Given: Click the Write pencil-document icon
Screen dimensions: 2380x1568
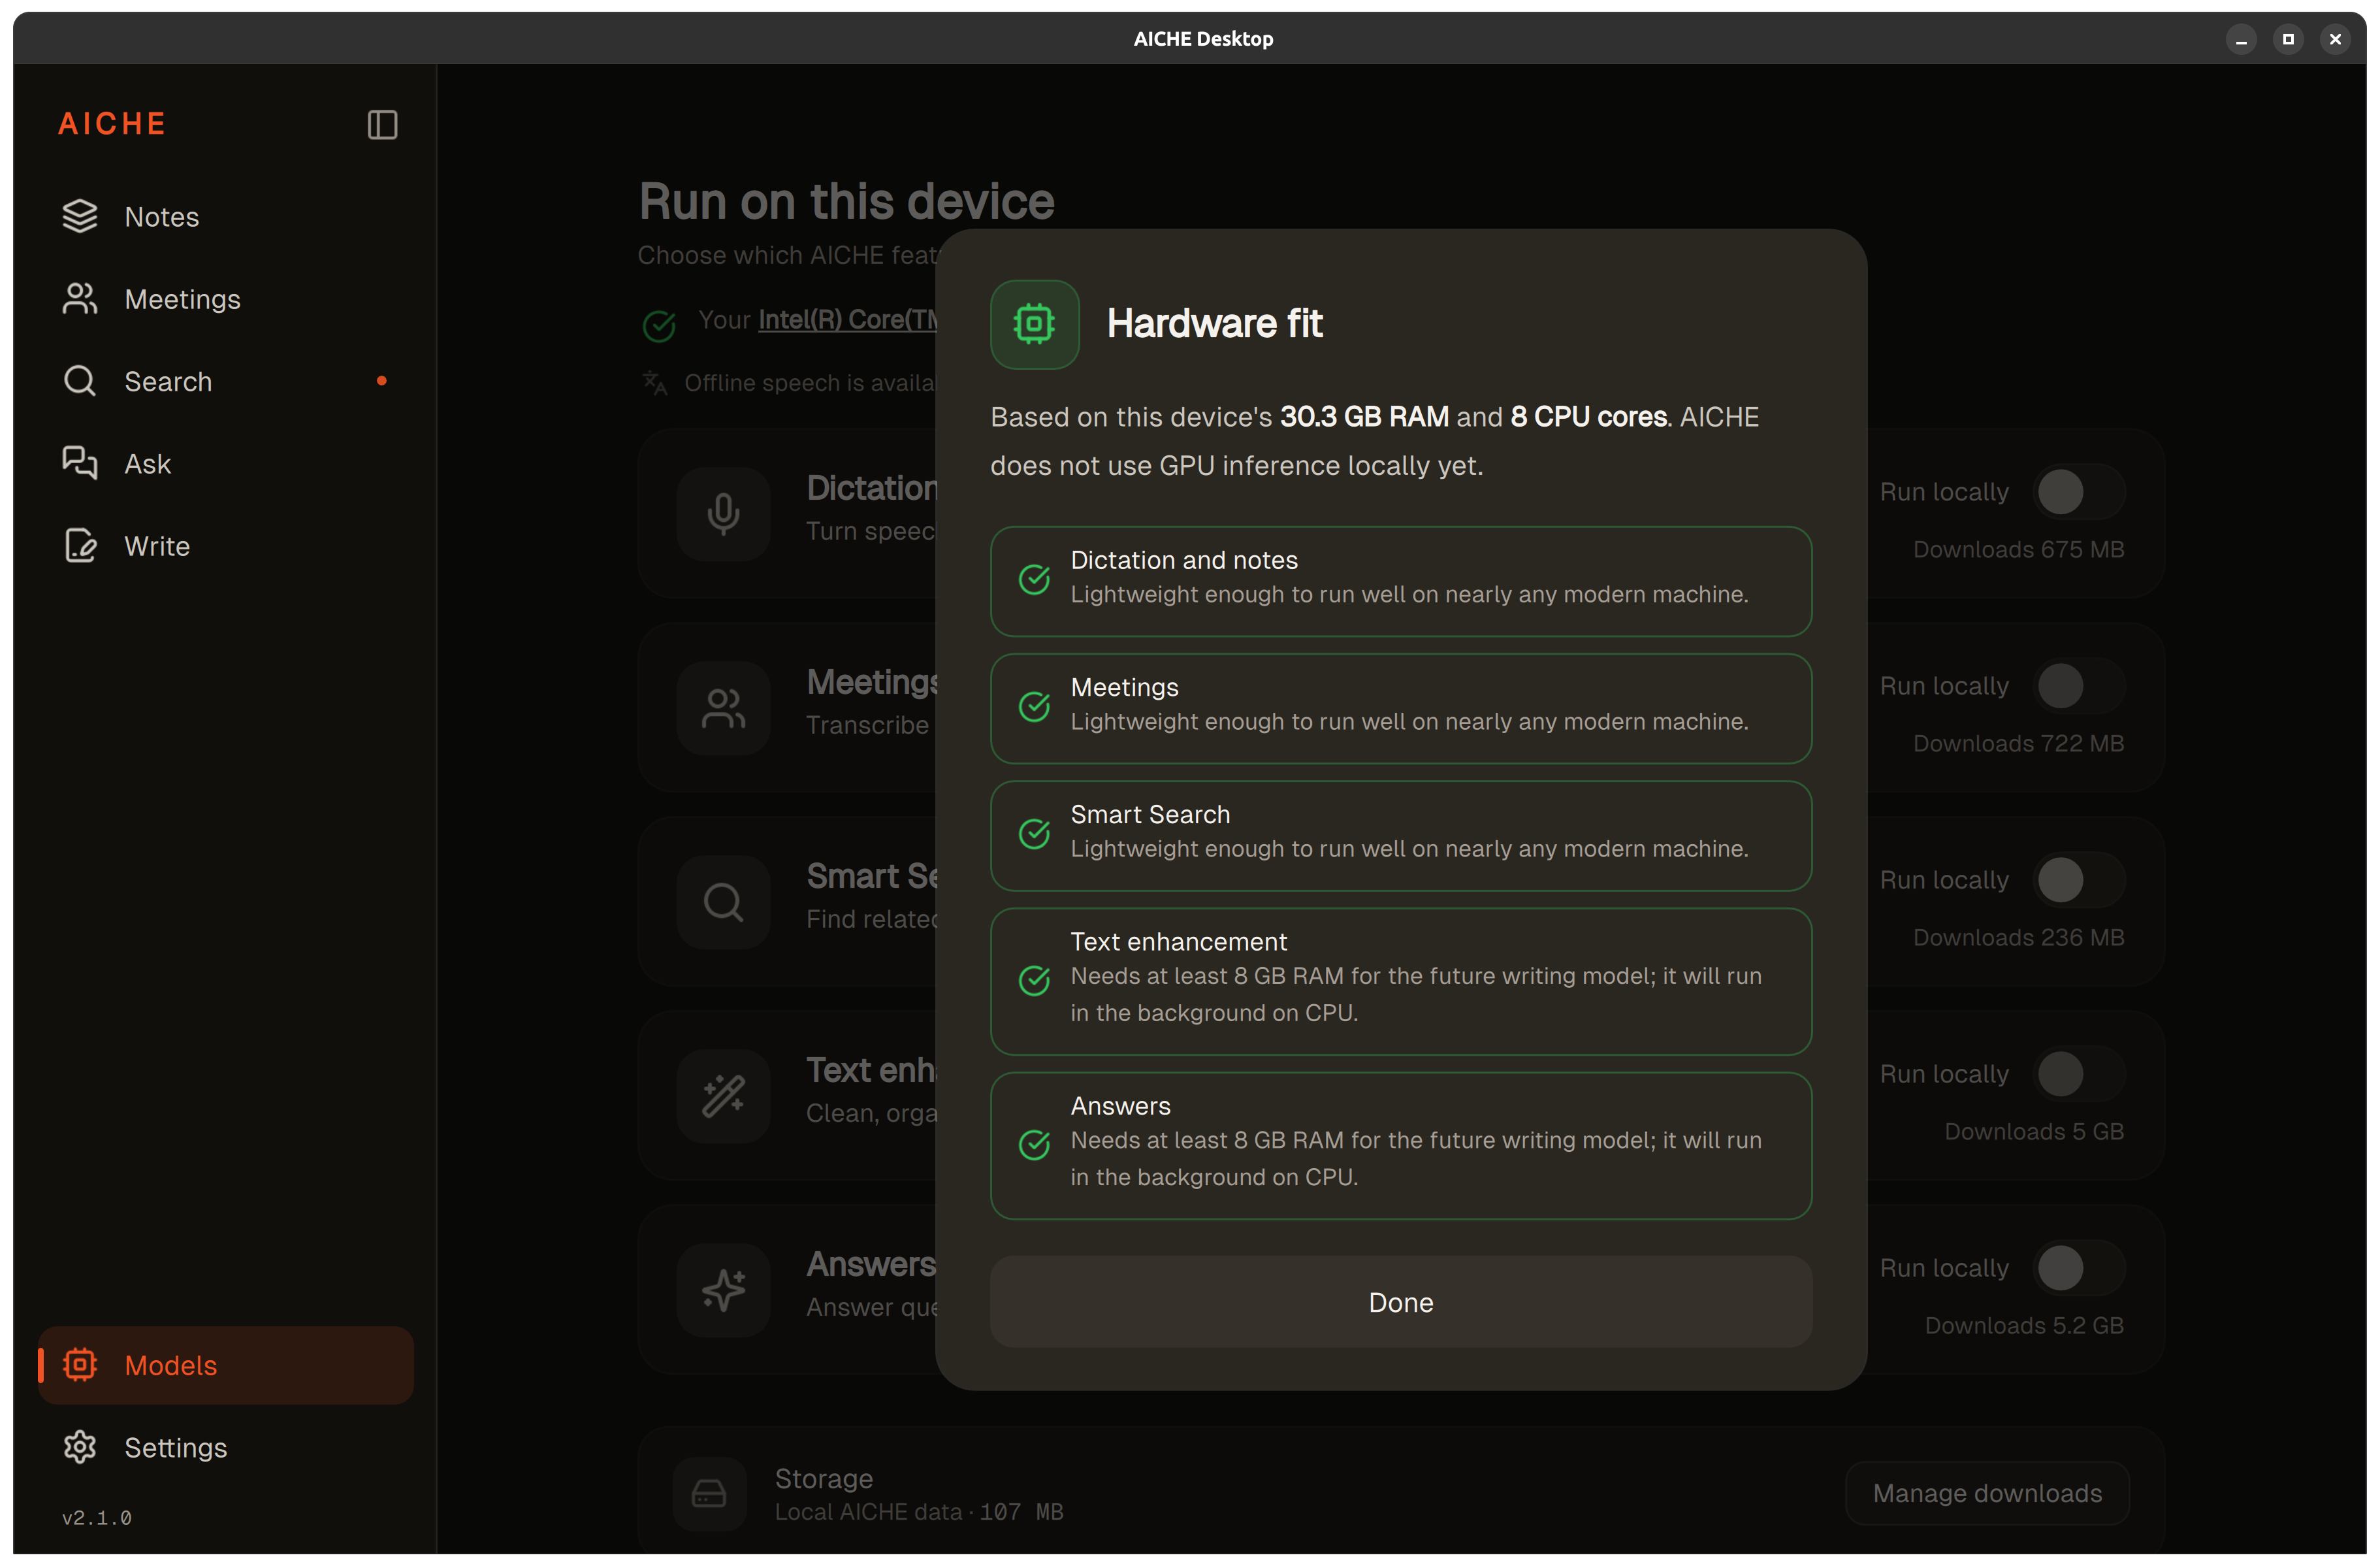Looking at the screenshot, I should 80,546.
